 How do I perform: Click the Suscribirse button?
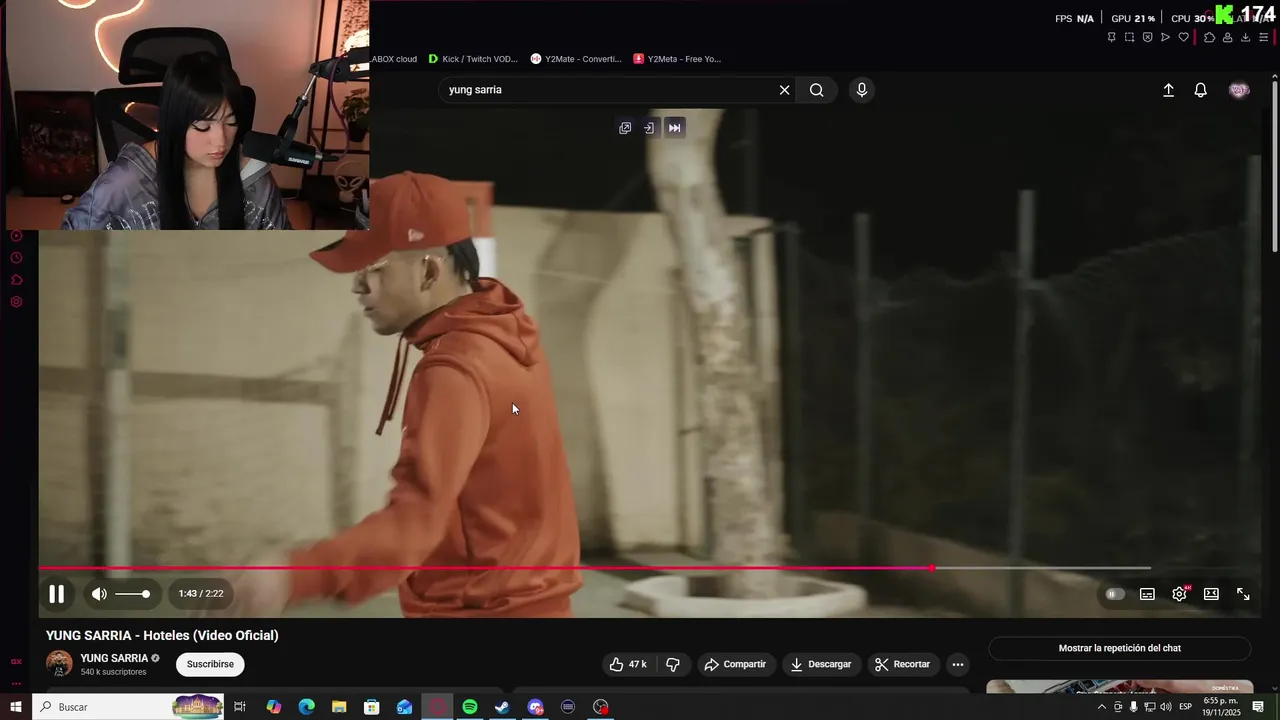click(x=210, y=664)
